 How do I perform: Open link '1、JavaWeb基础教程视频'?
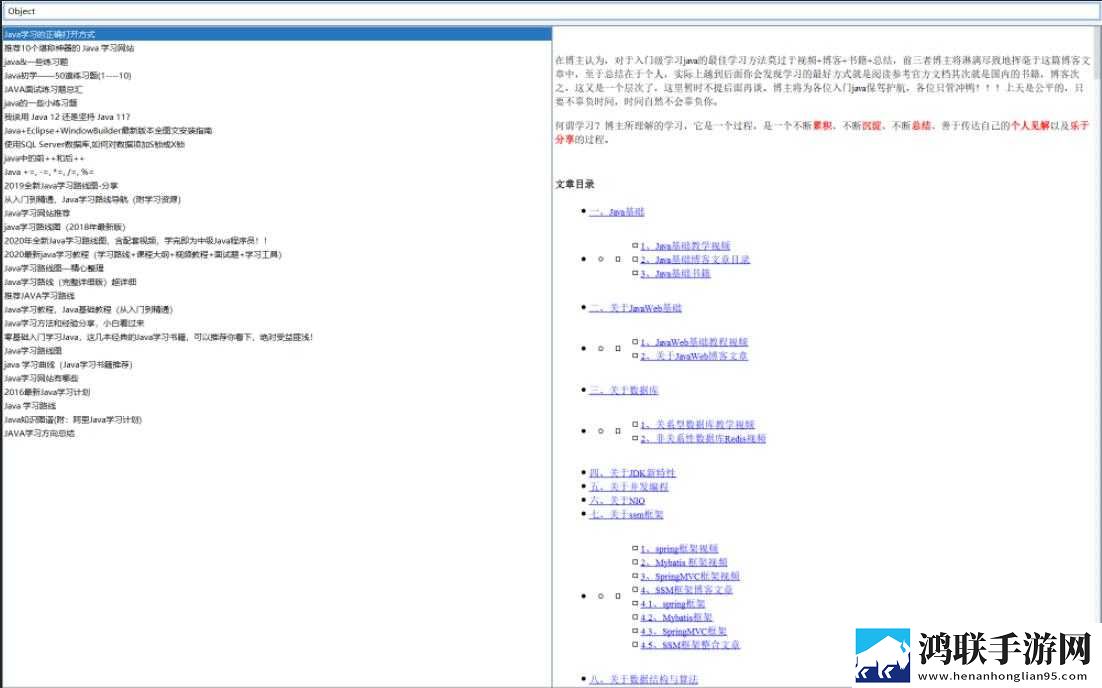694,342
